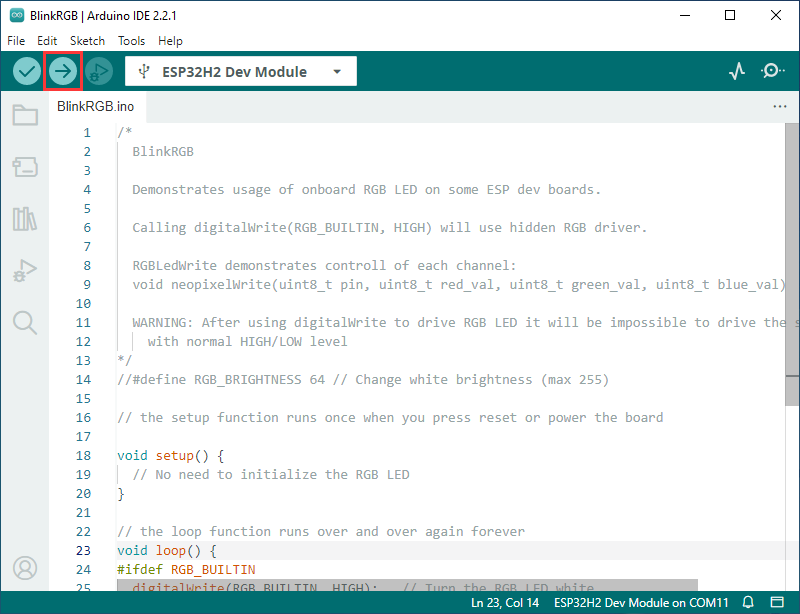
Task: Toggle the bottom panel icon in status bar
Action: coord(777,602)
